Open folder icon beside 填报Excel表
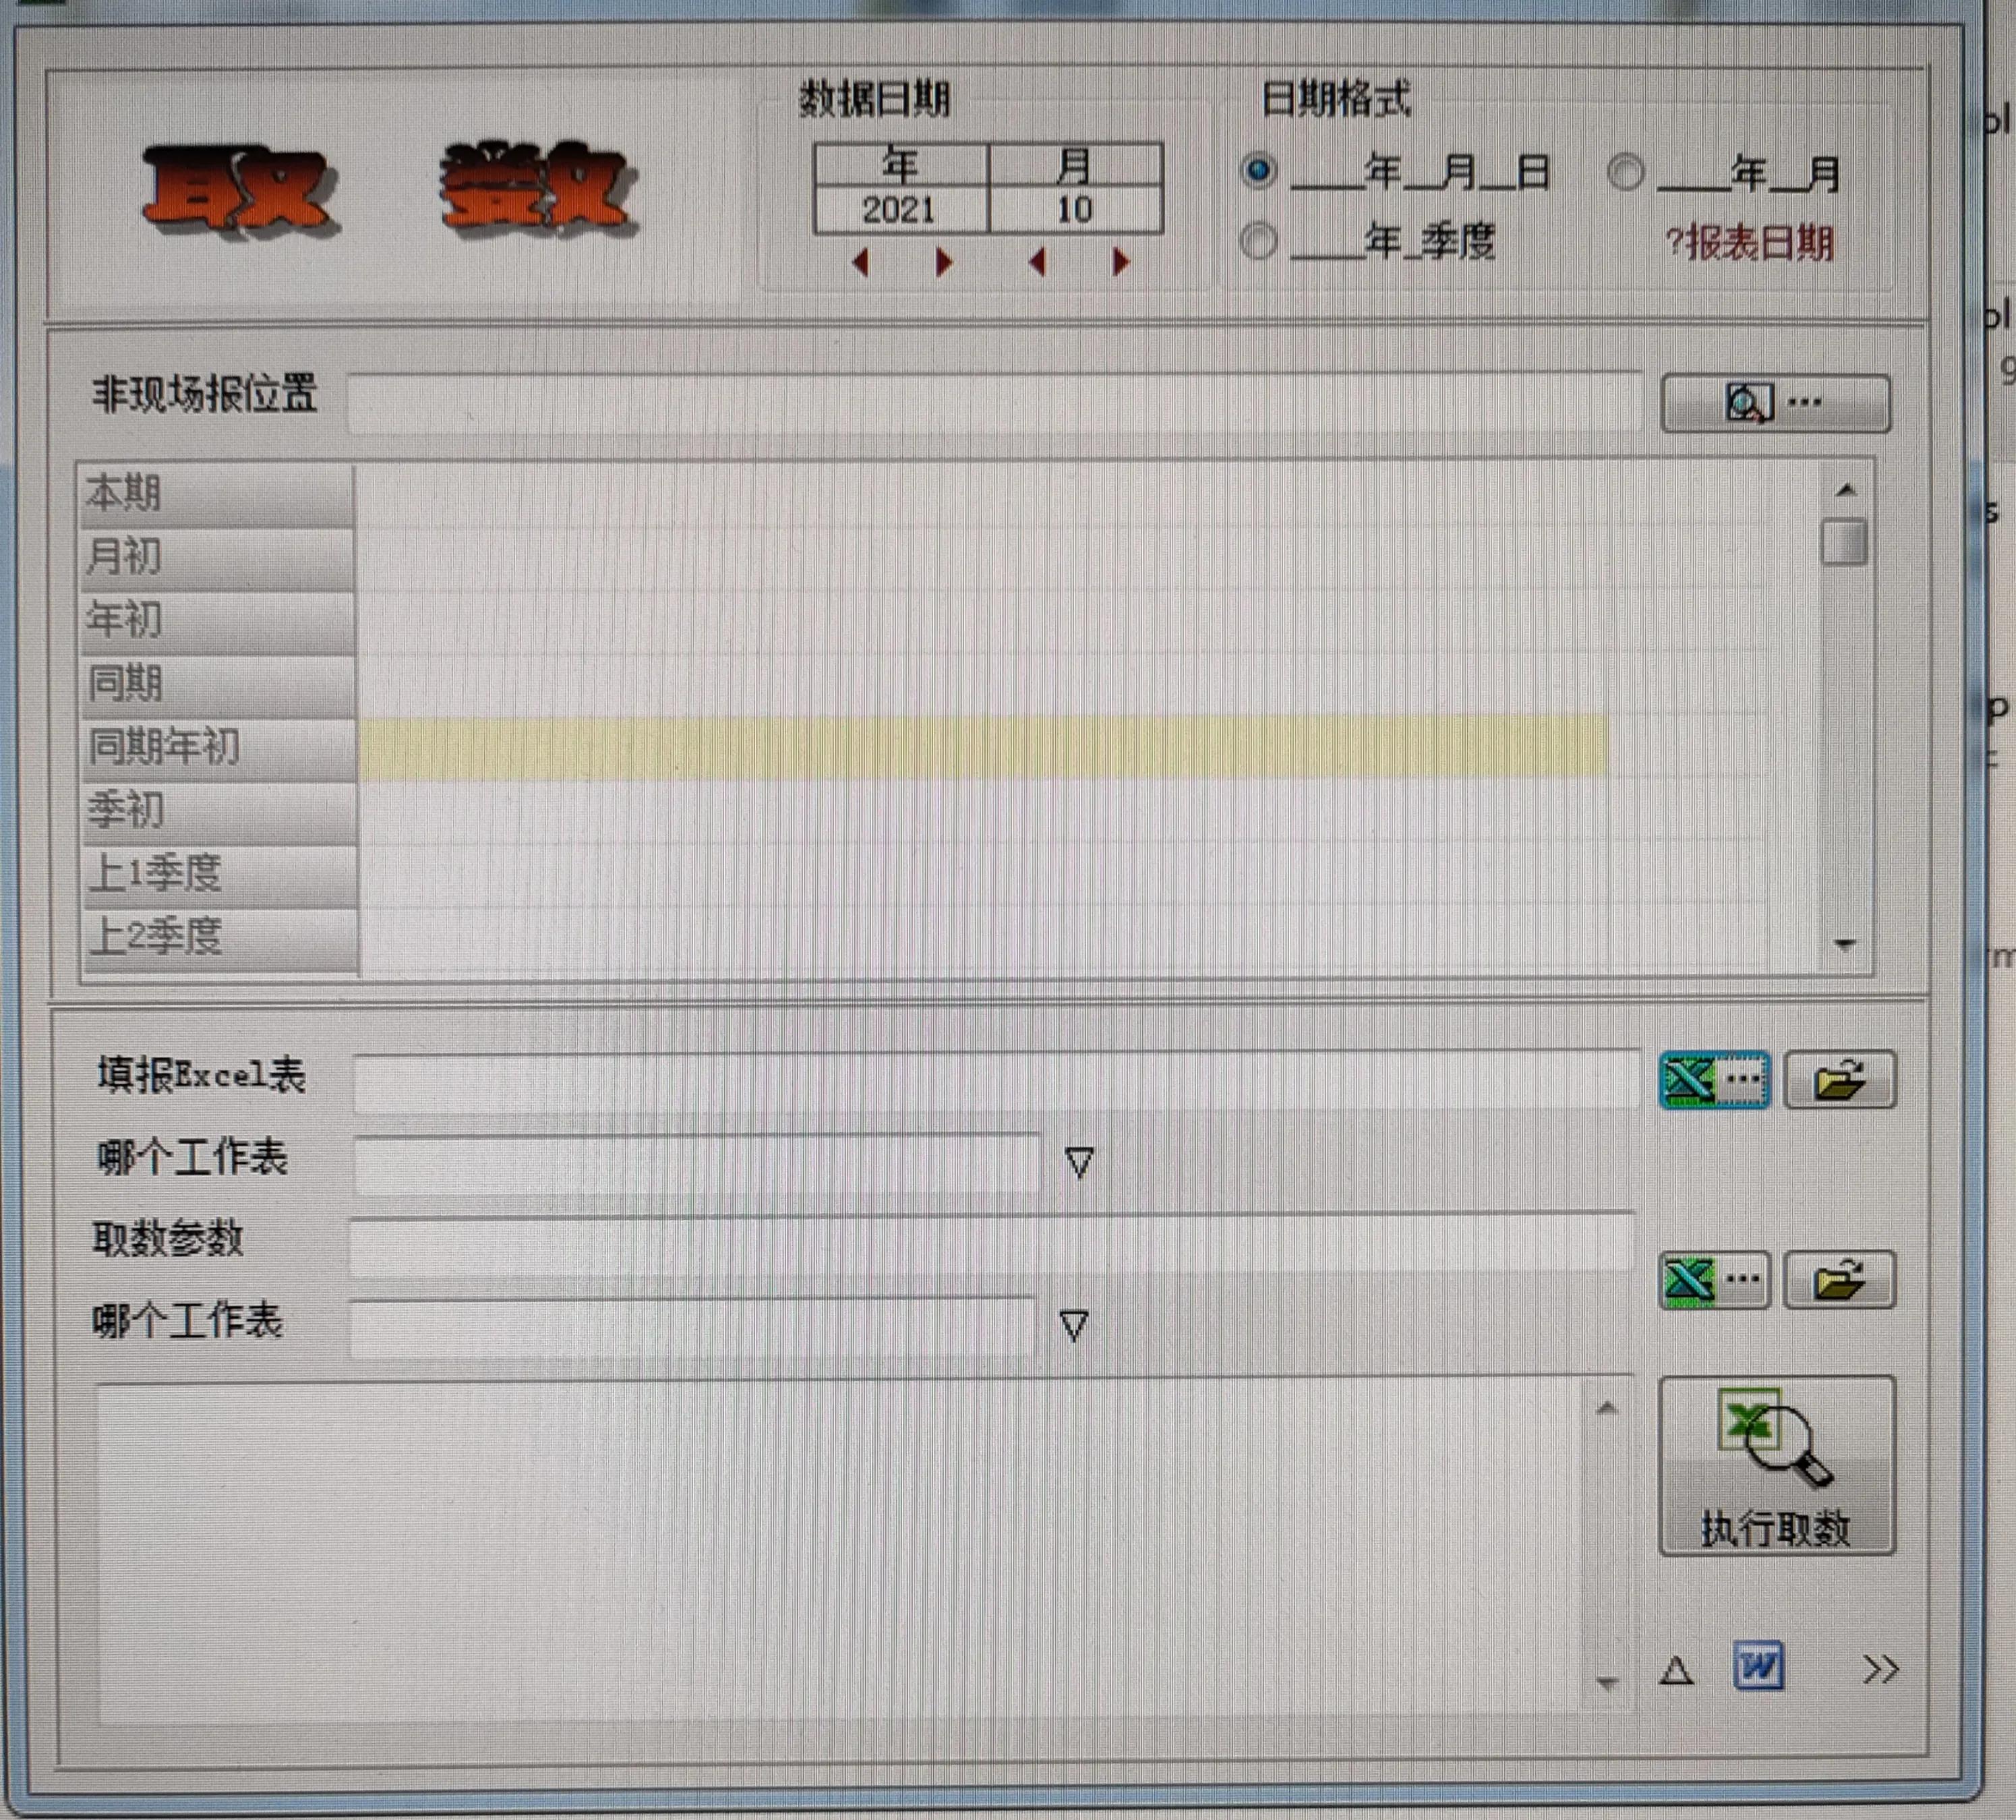This screenshot has height=1820, width=2016. coord(1839,1080)
